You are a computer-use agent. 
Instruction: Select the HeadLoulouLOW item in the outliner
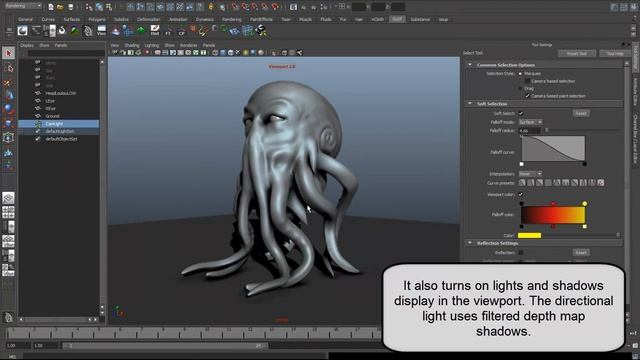click(59, 93)
